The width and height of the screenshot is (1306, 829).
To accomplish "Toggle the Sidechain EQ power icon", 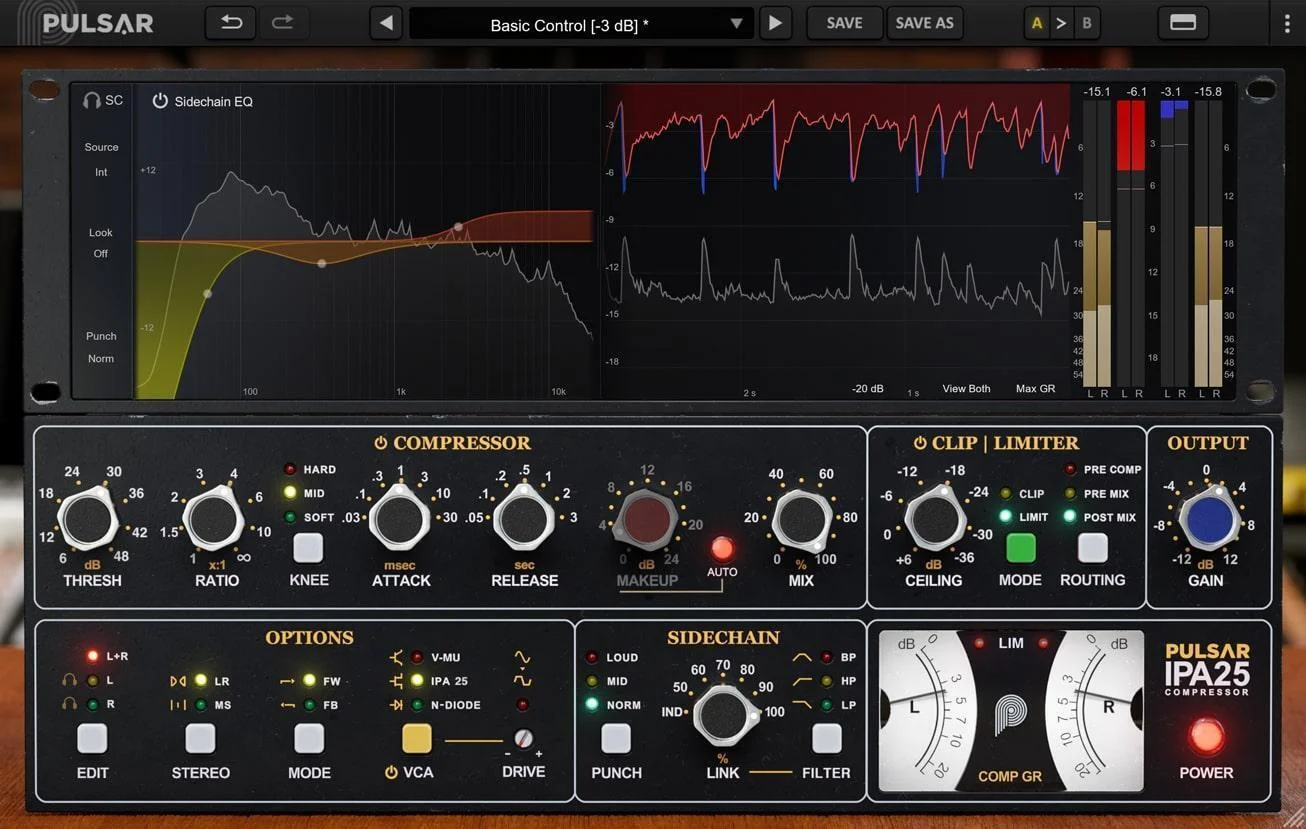I will pyautogui.click(x=160, y=101).
